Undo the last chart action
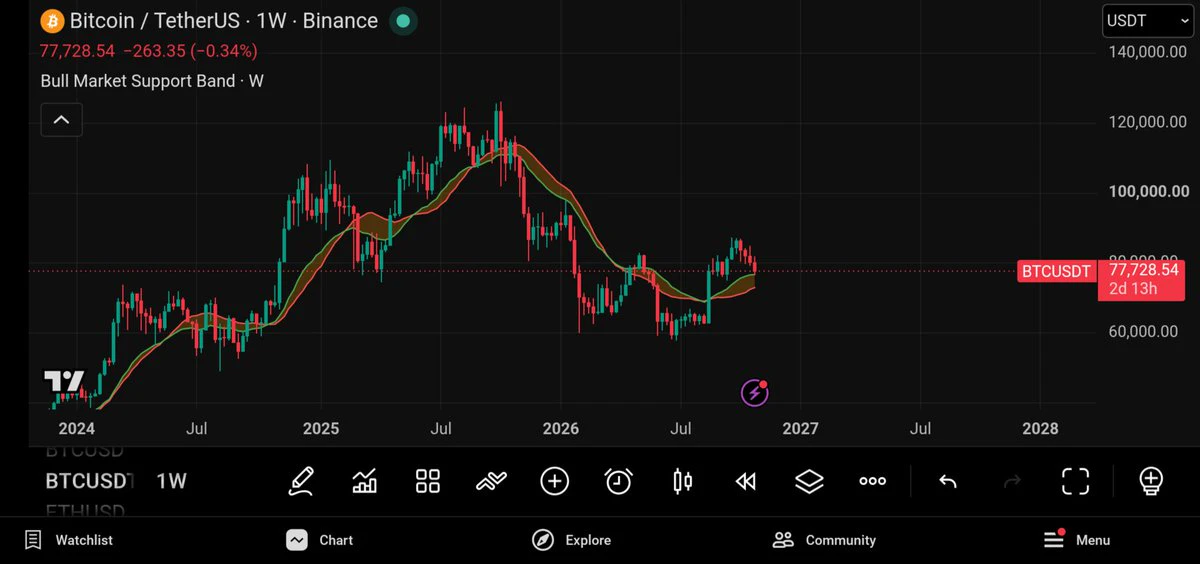The image size is (1200, 564). 948,482
